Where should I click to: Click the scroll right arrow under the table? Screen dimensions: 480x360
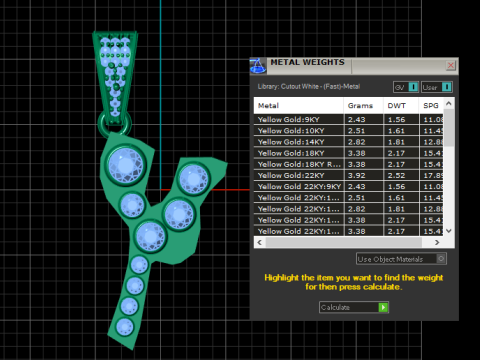437,242
